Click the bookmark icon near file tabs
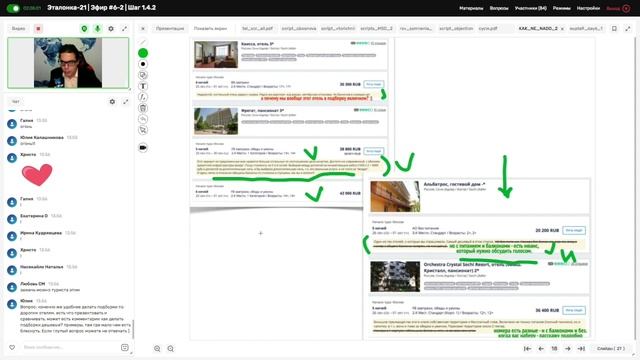Image resolution: width=640 pixels, height=360 pixels. click(x=614, y=29)
